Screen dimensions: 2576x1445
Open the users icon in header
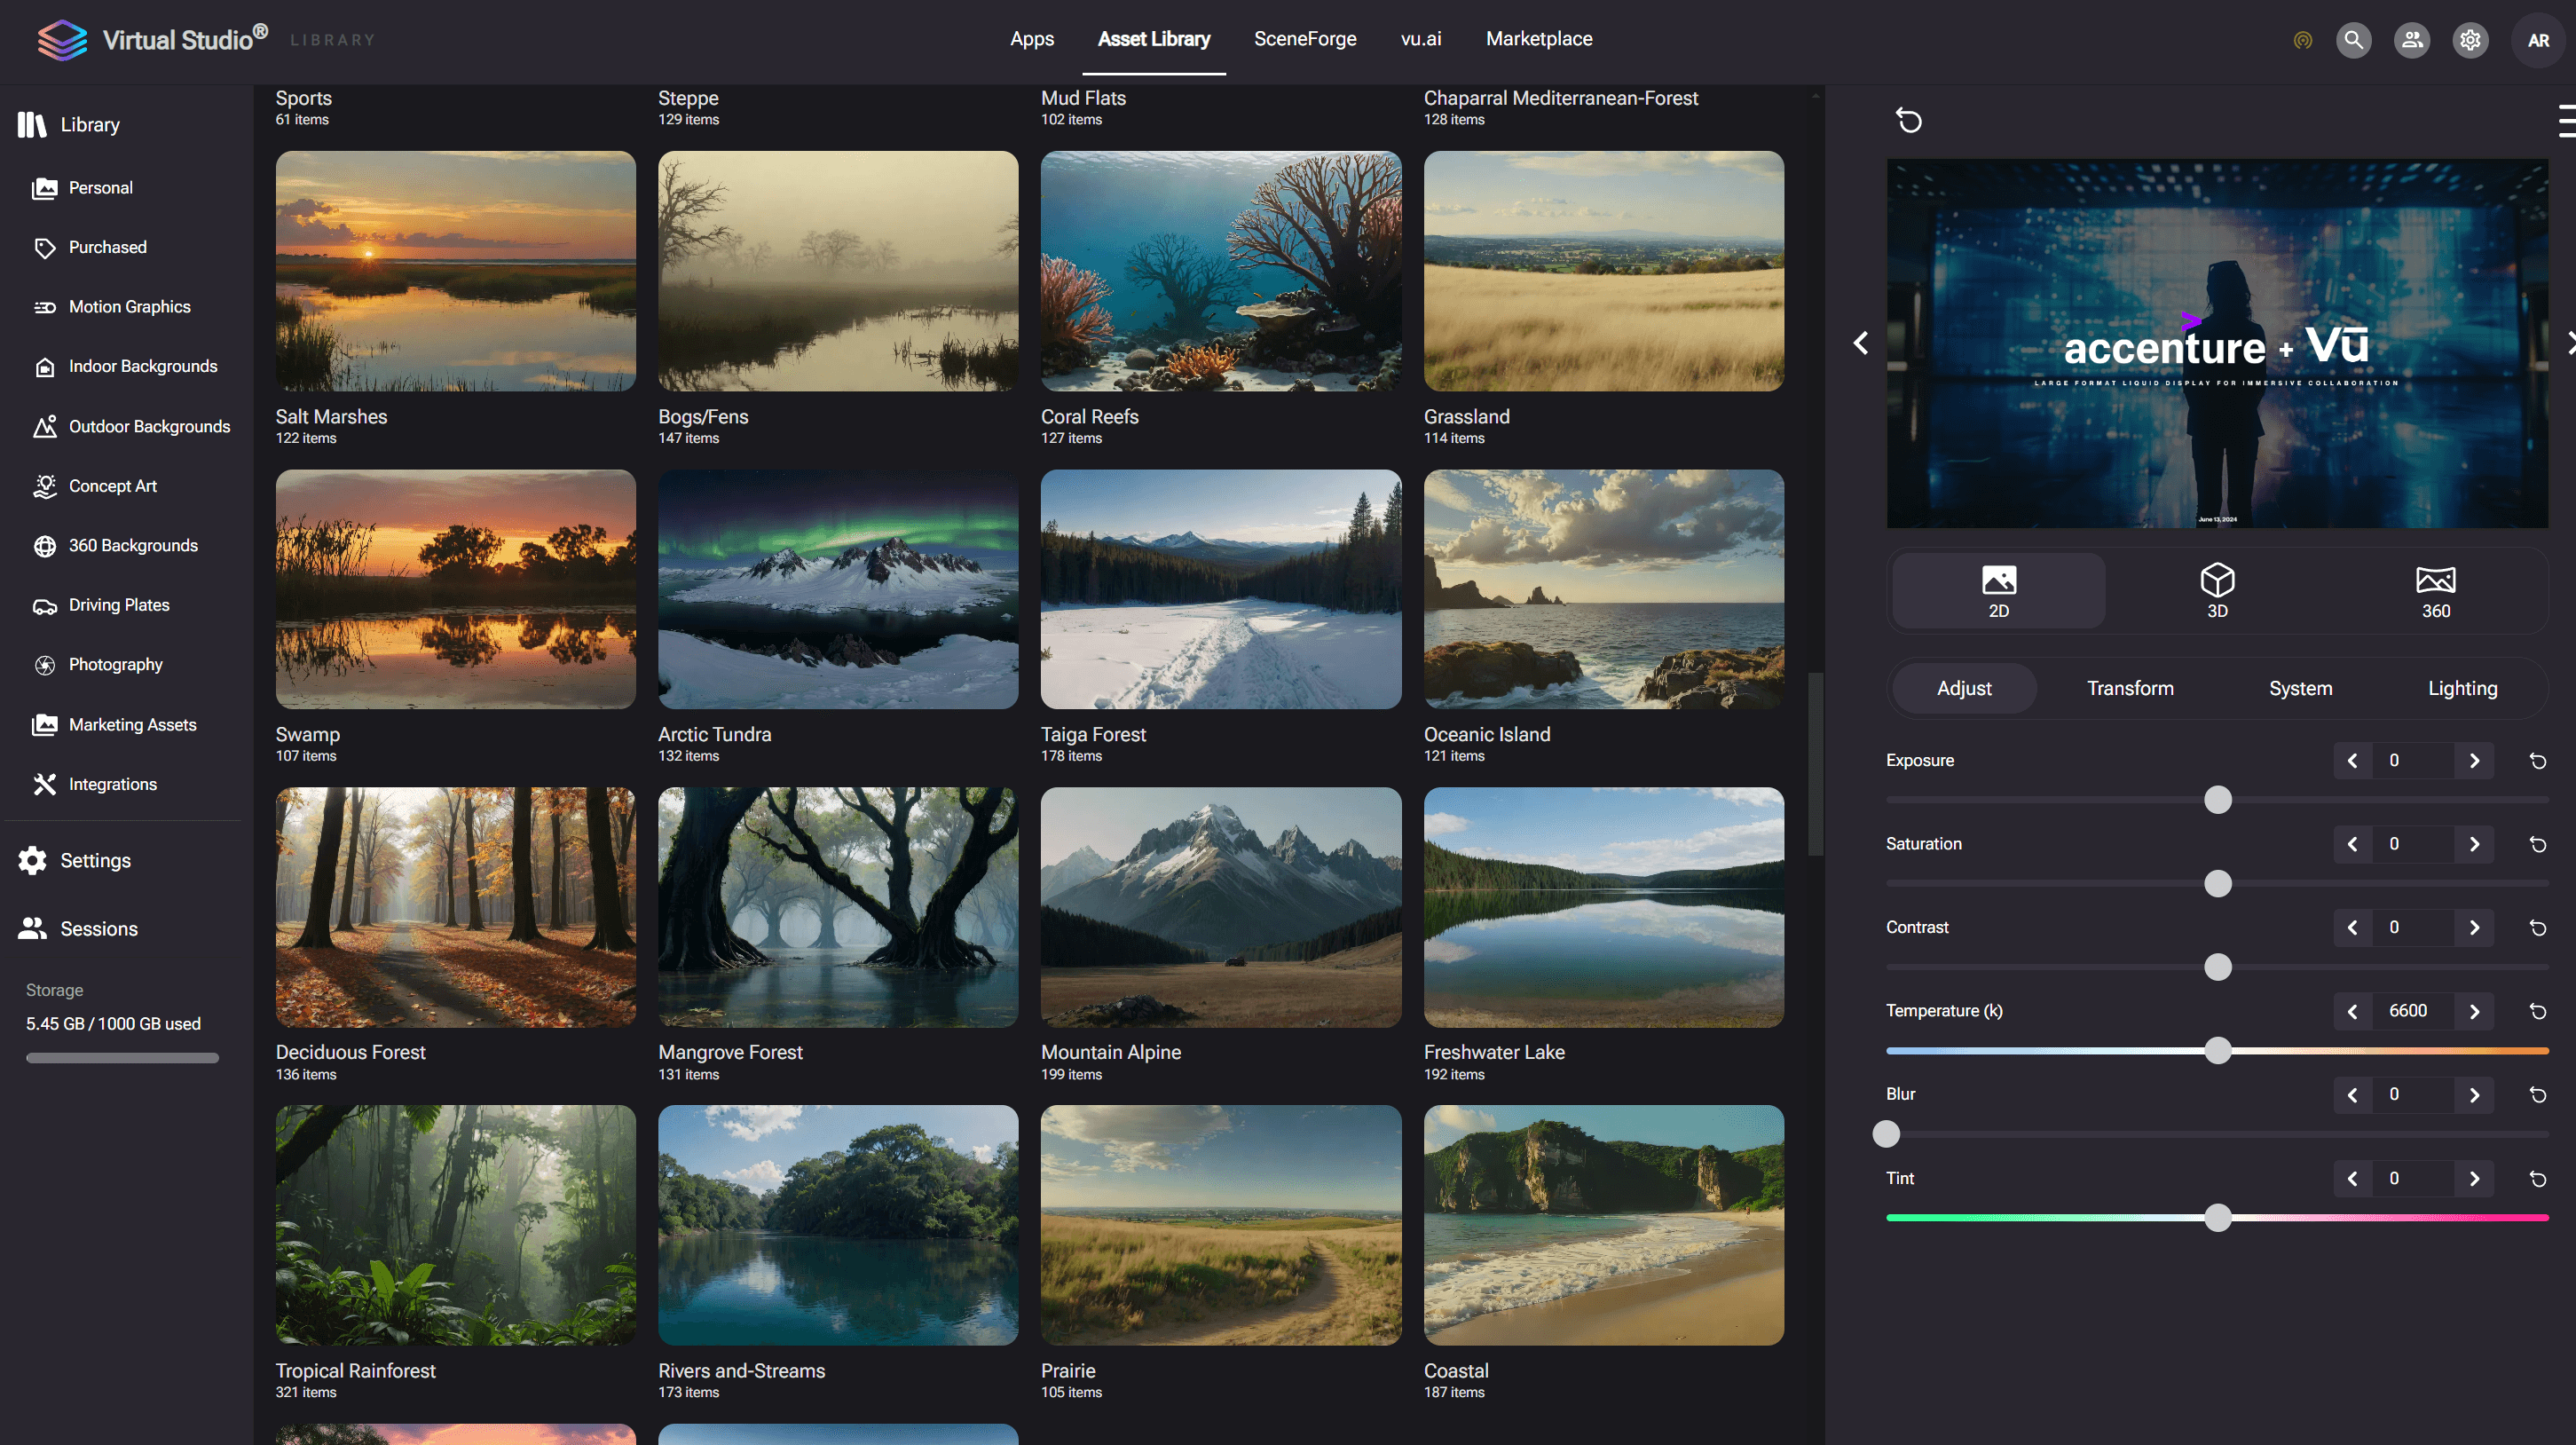[2411, 40]
